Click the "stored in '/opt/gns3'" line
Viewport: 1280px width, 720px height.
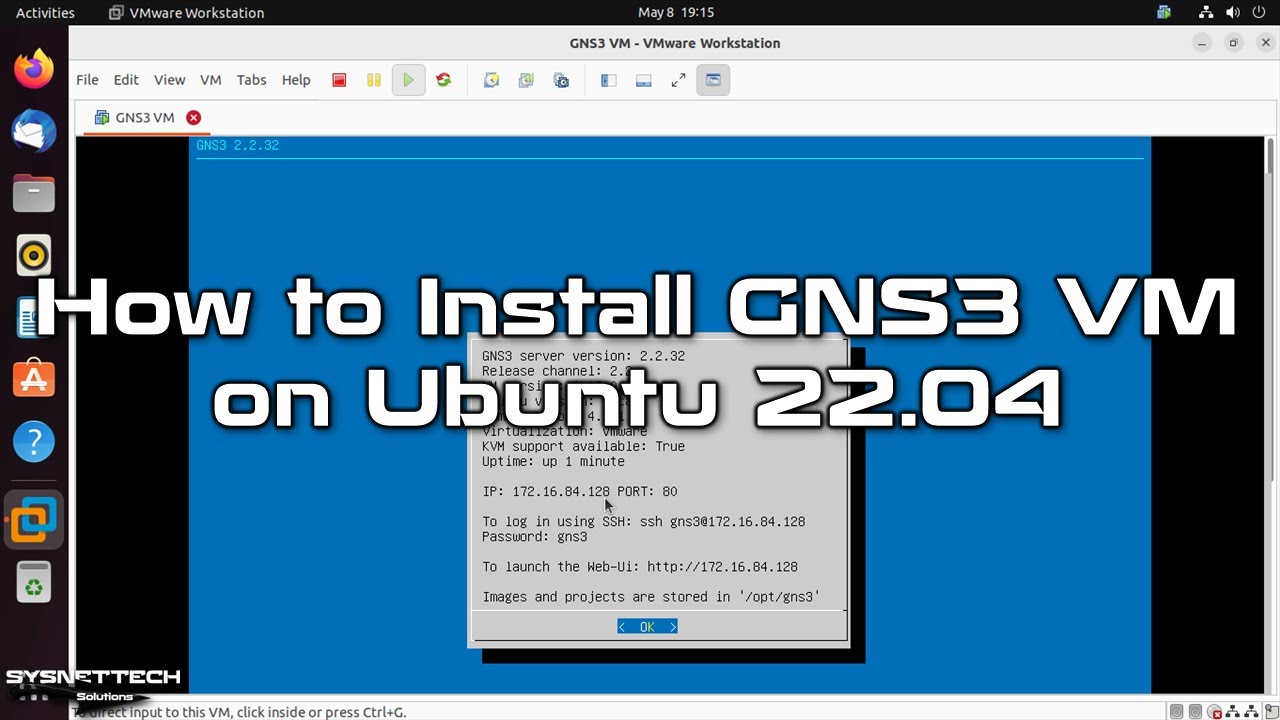[651, 596]
